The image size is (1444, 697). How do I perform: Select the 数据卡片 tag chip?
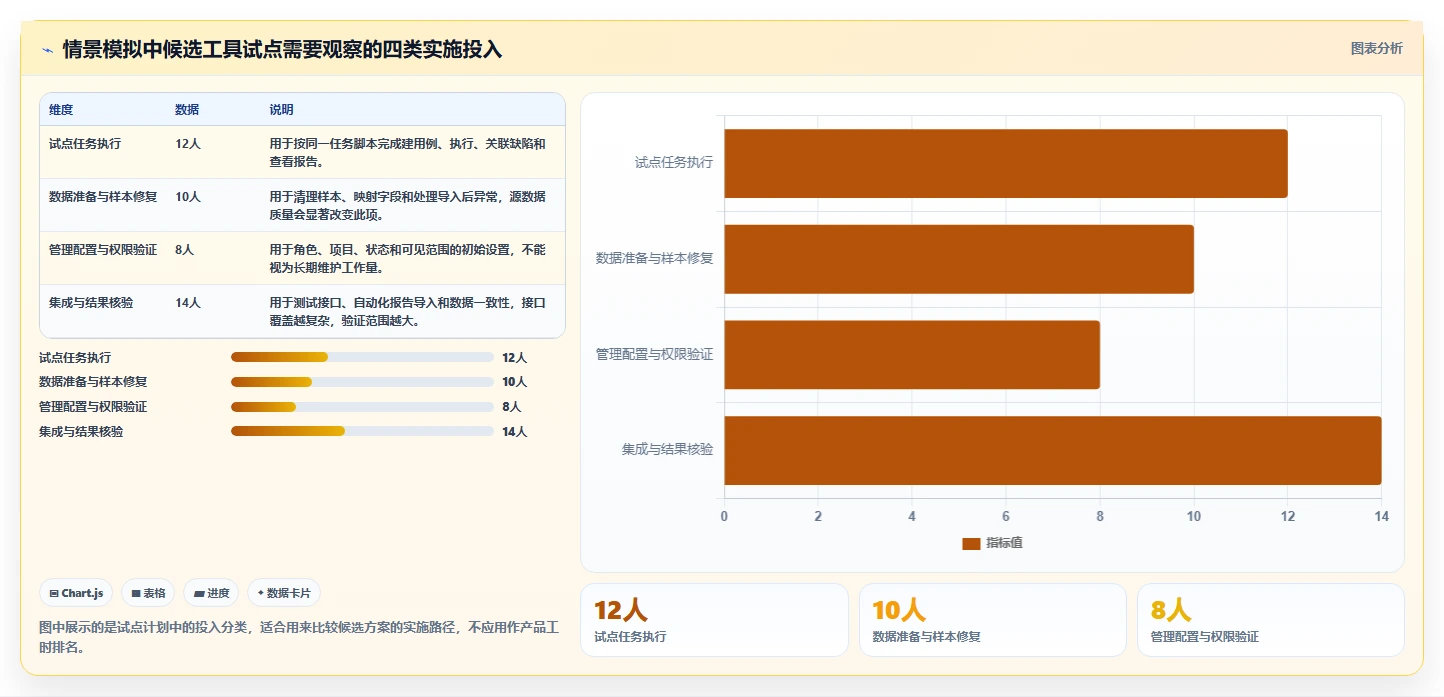tap(284, 593)
